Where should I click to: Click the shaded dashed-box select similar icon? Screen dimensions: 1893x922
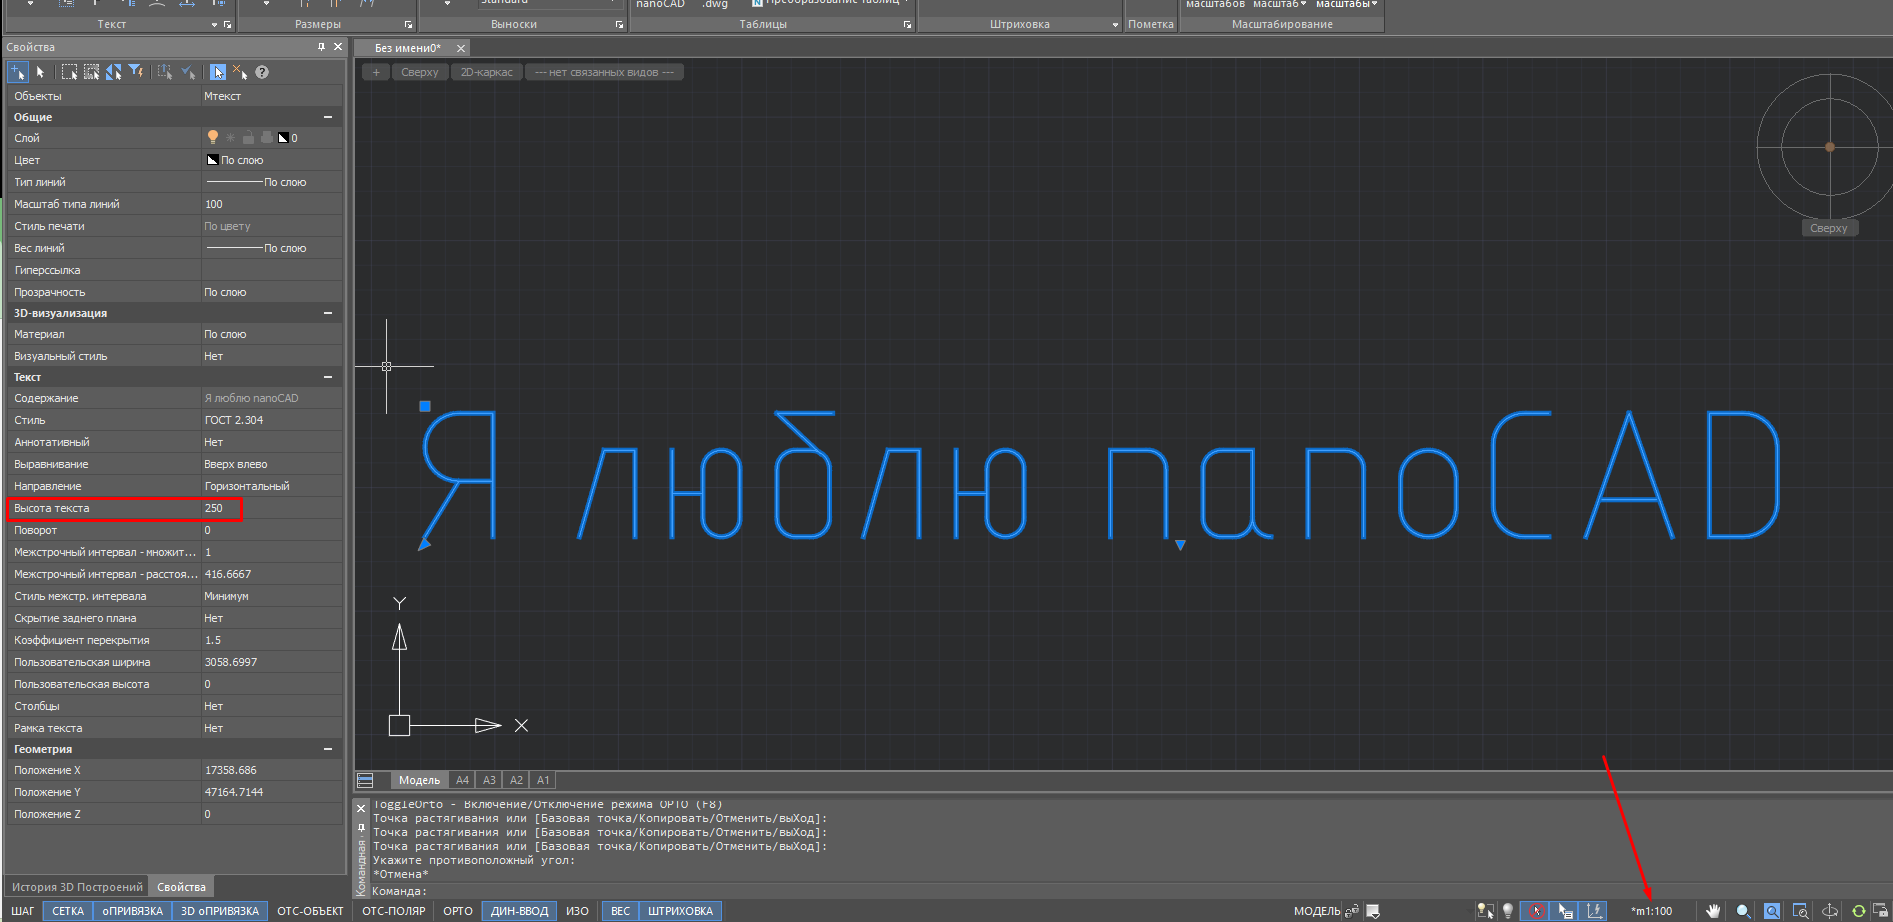click(x=91, y=72)
